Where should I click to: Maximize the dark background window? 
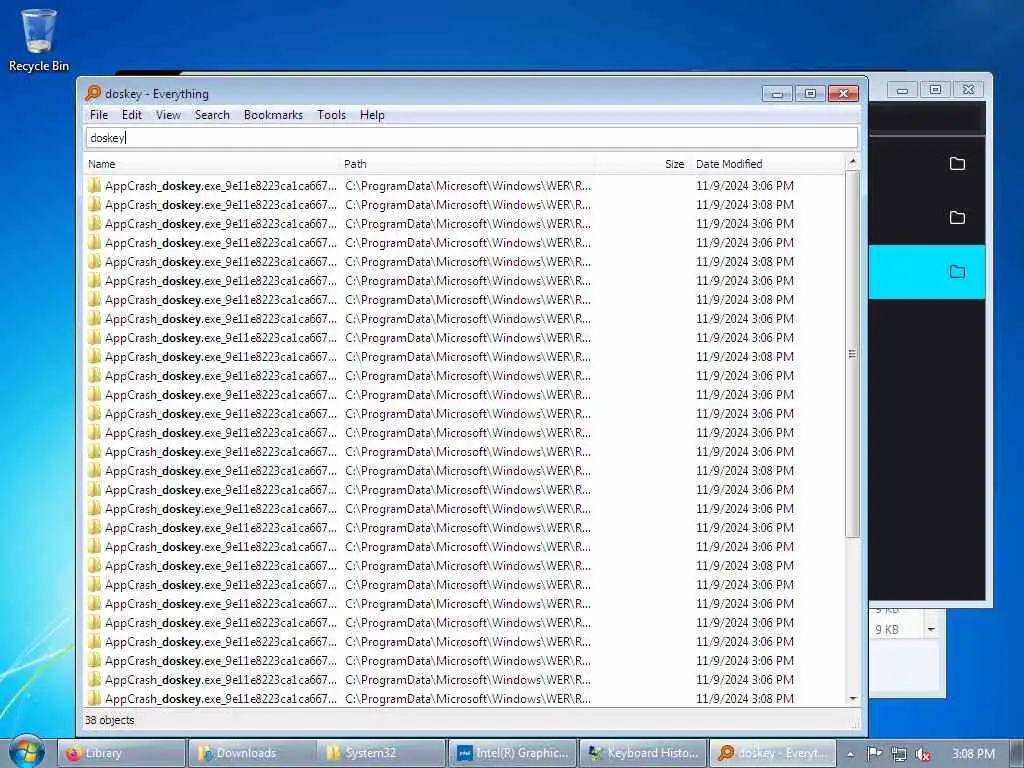pyautogui.click(x=935, y=89)
